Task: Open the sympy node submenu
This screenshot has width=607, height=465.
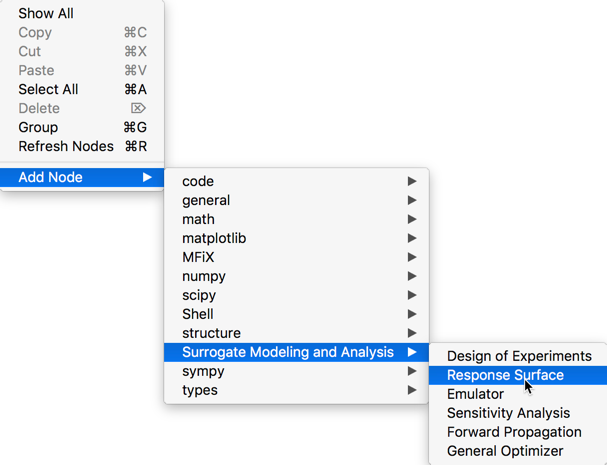Action: point(203,371)
